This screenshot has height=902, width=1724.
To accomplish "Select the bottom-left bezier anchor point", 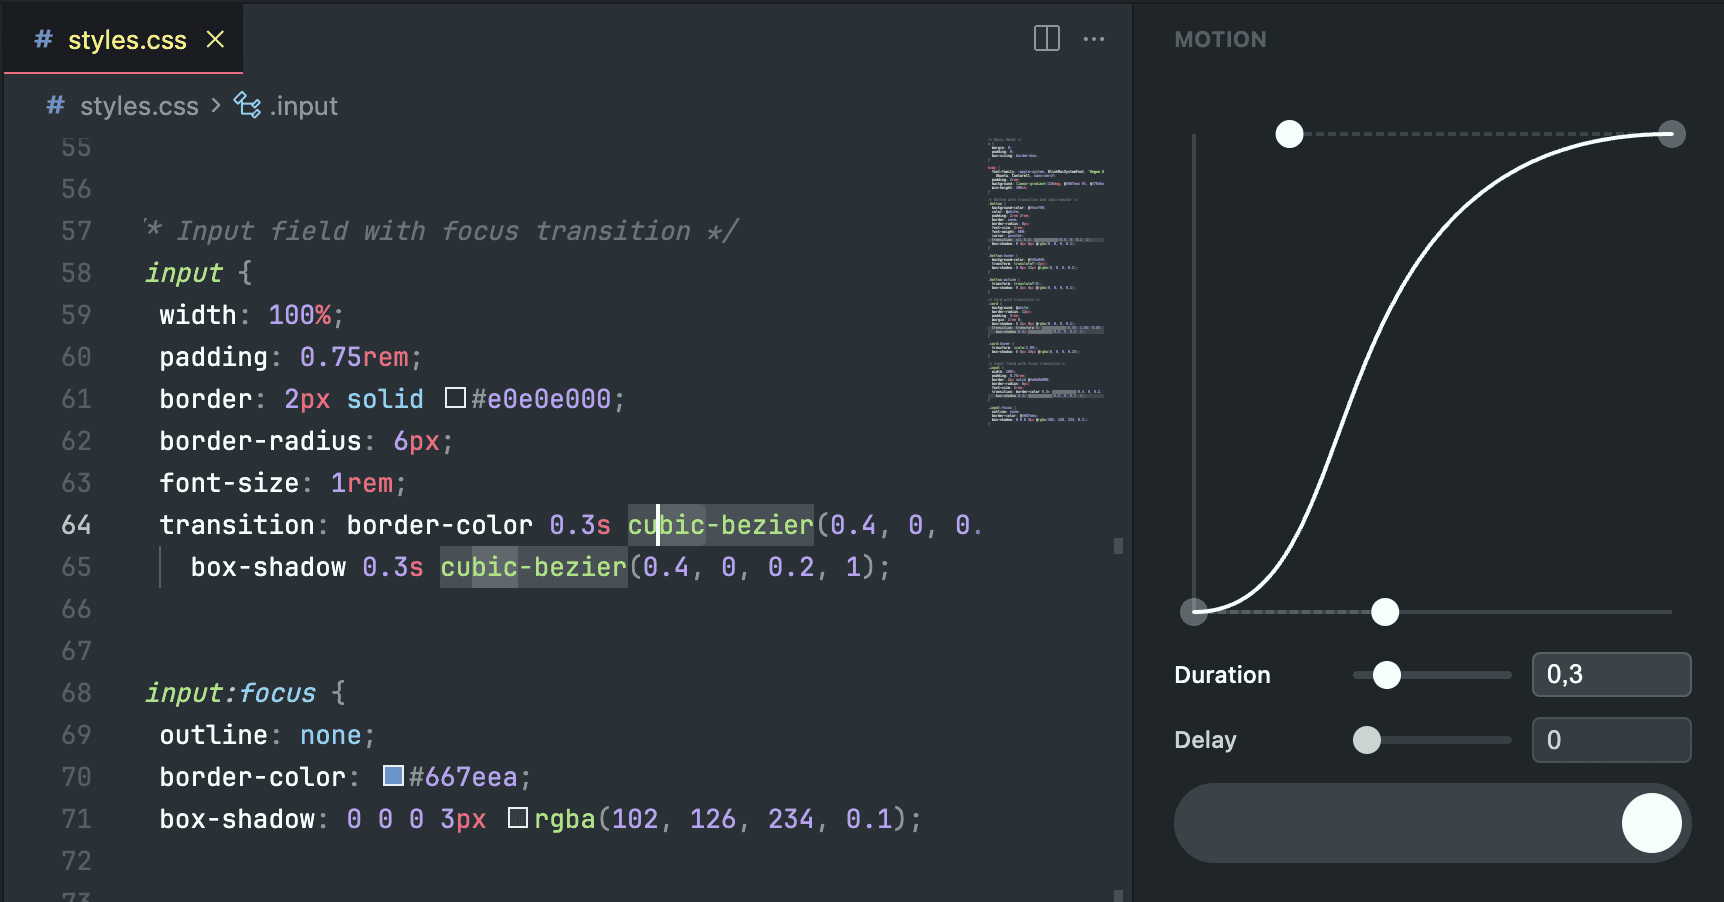I will (1194, 612).
